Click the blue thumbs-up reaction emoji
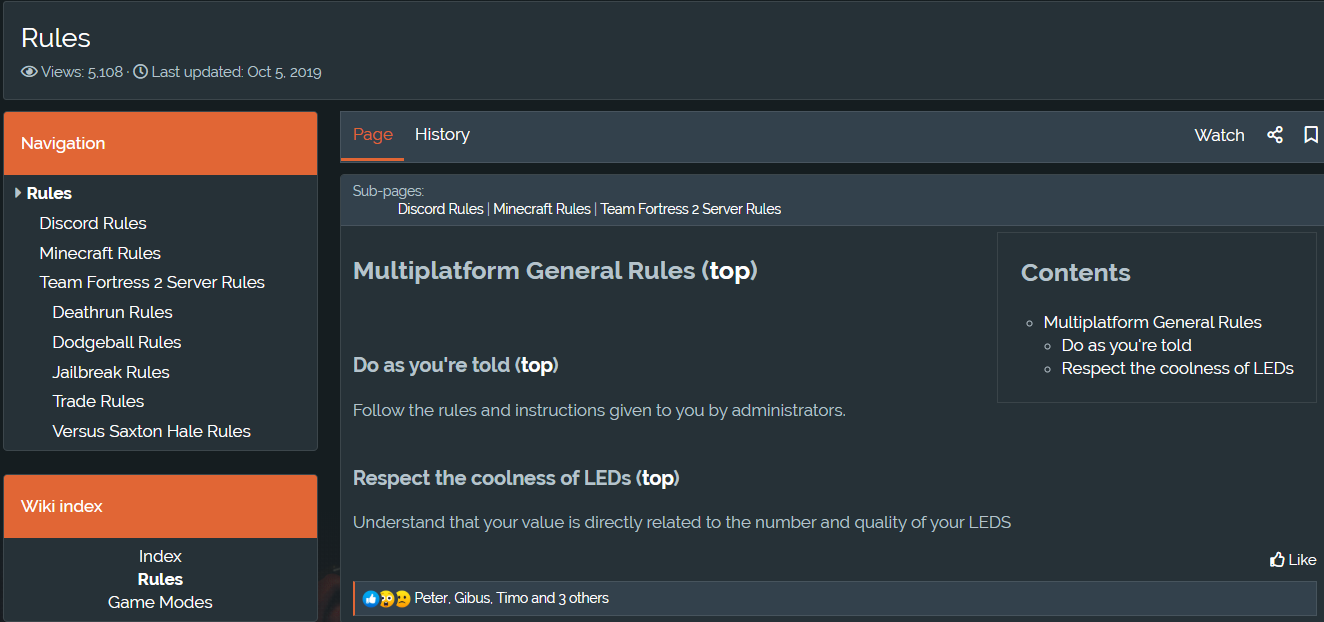 click(x=371, y=599)
